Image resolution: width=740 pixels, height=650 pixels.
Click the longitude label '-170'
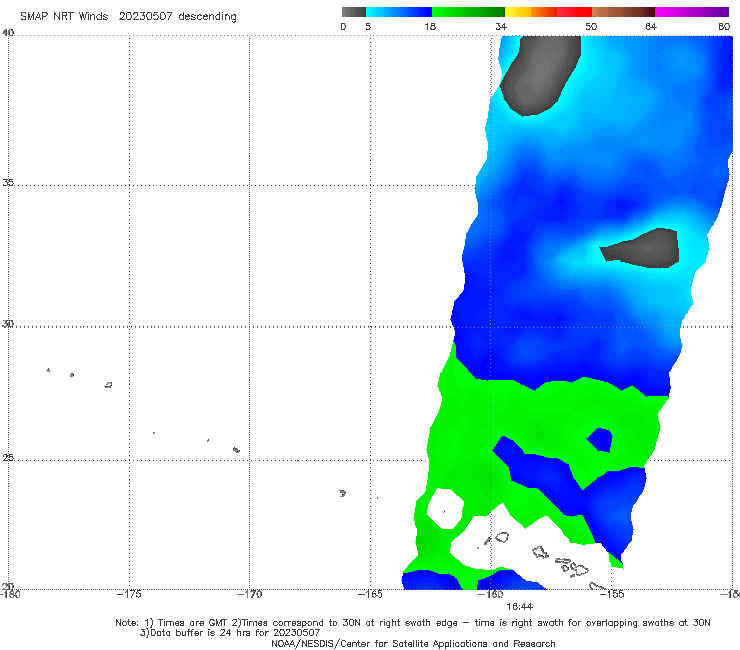pos(250,594)
